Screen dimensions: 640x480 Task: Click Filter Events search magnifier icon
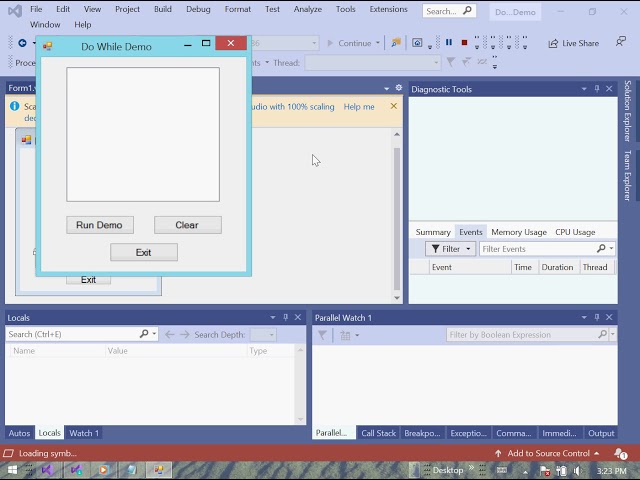pos(601,248)
